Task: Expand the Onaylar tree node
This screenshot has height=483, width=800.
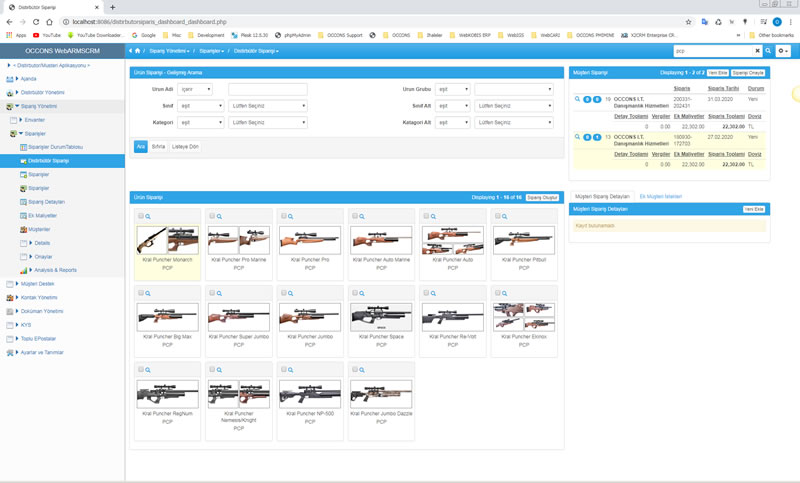Action: tap(31, 257)
